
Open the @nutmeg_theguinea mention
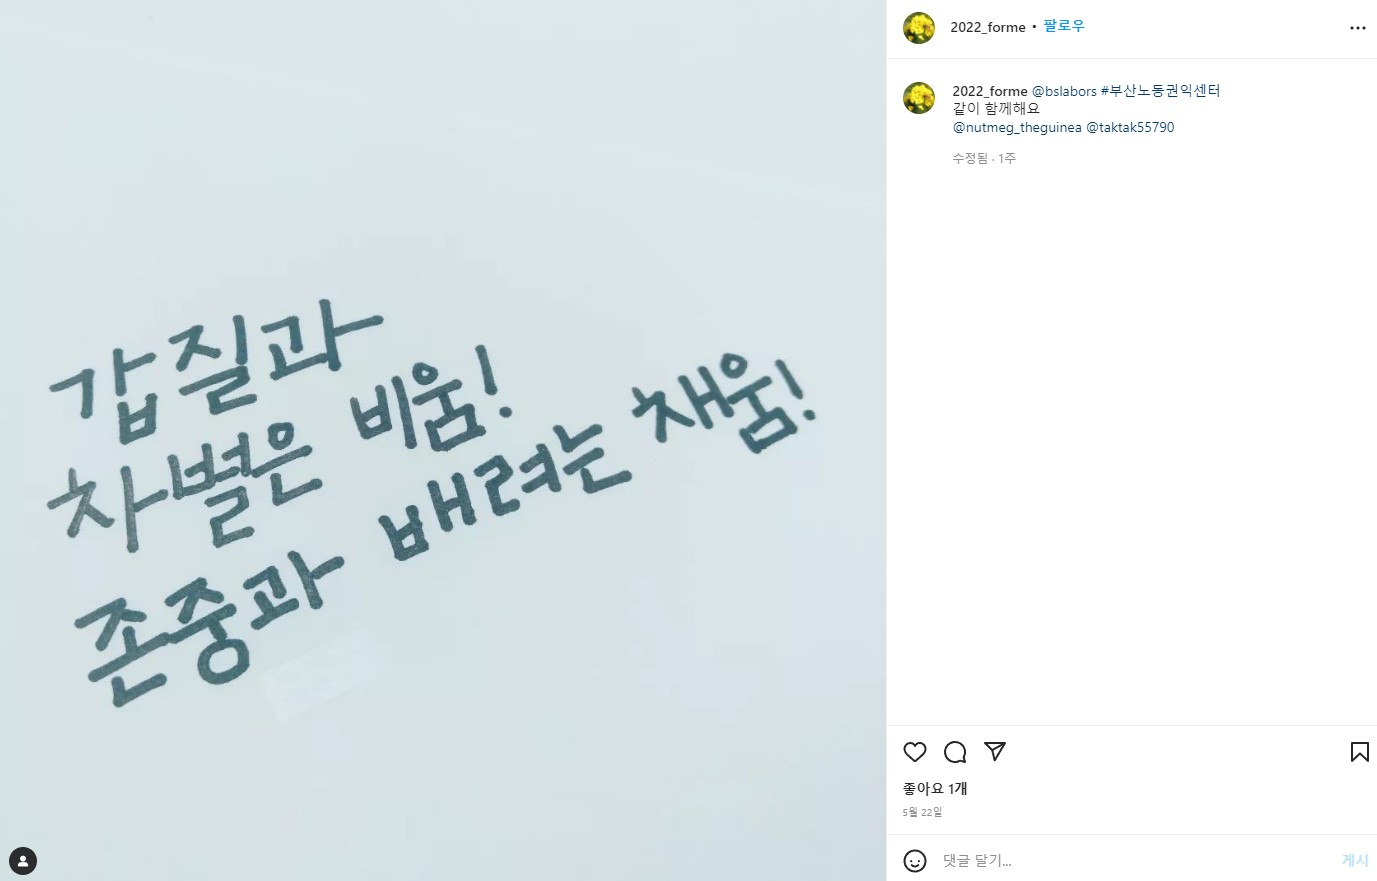pyautogui.click(x=1017, y=128)
